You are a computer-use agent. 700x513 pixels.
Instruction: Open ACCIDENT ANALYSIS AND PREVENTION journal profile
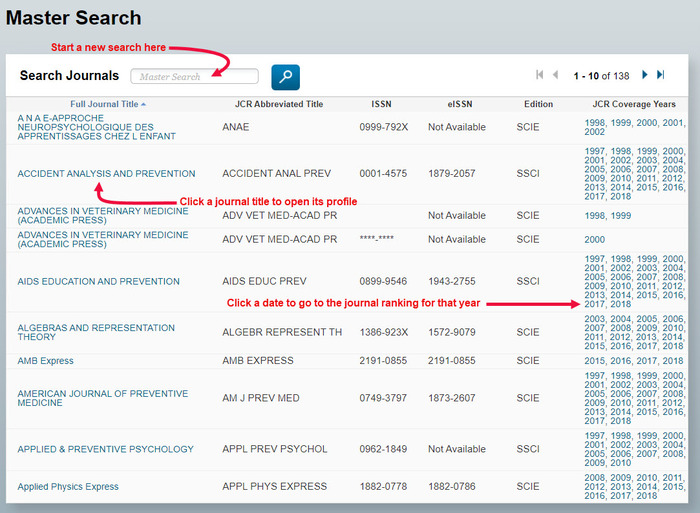pyautogui.click(x=106, y=174)
